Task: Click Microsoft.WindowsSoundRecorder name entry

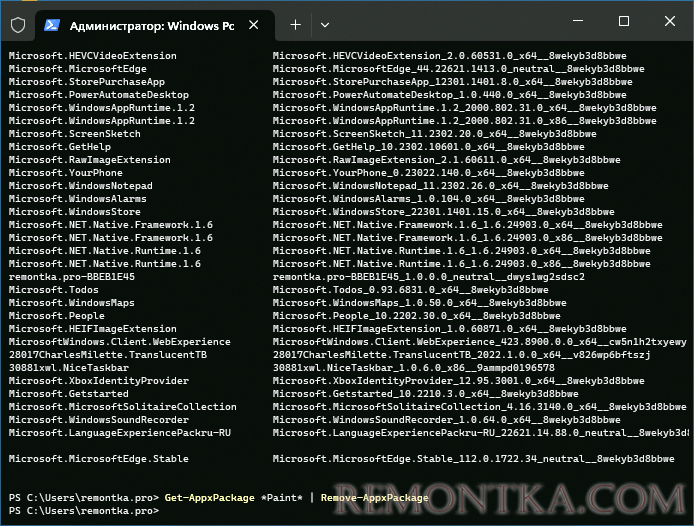Action: tap(99, 420)
